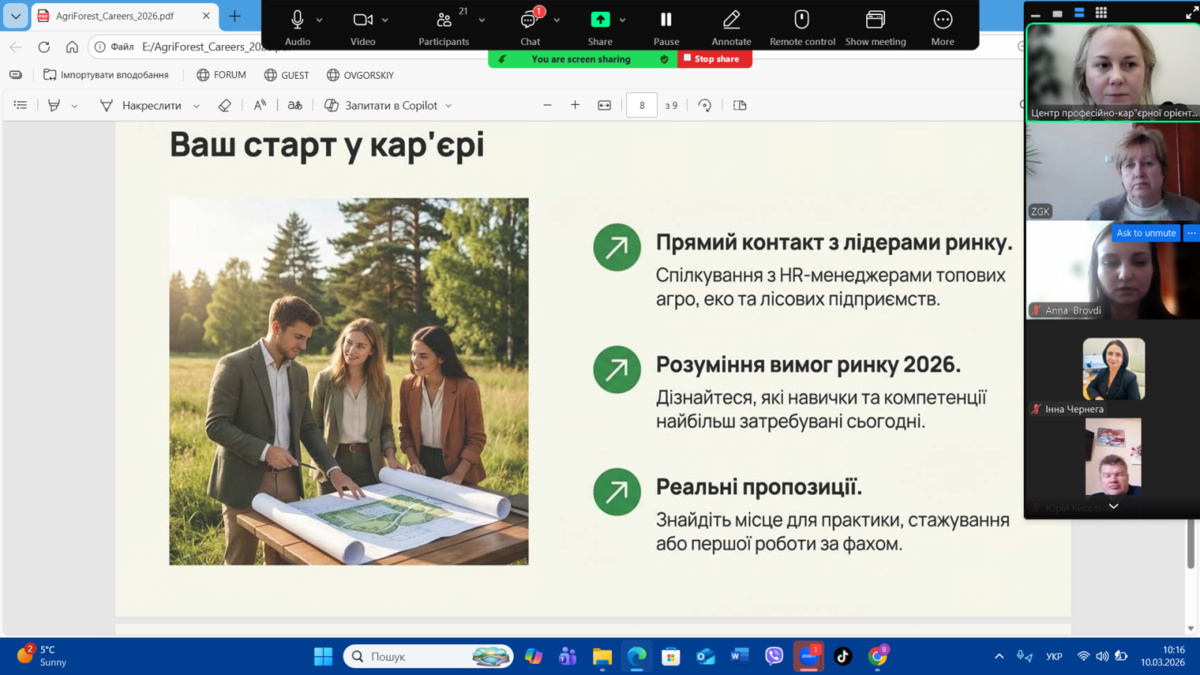Screen dimensions: 1200x675
Task: Expand the Audio options arrow
Action: tap(320, 20)
